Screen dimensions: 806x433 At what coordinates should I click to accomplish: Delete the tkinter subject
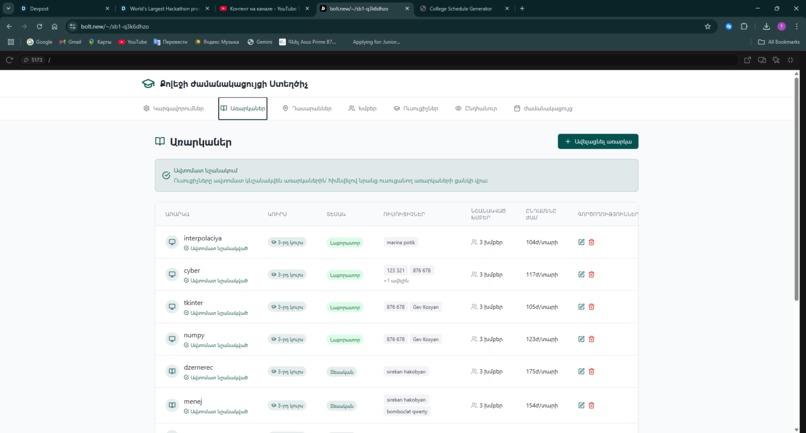[x=591, y=307]
